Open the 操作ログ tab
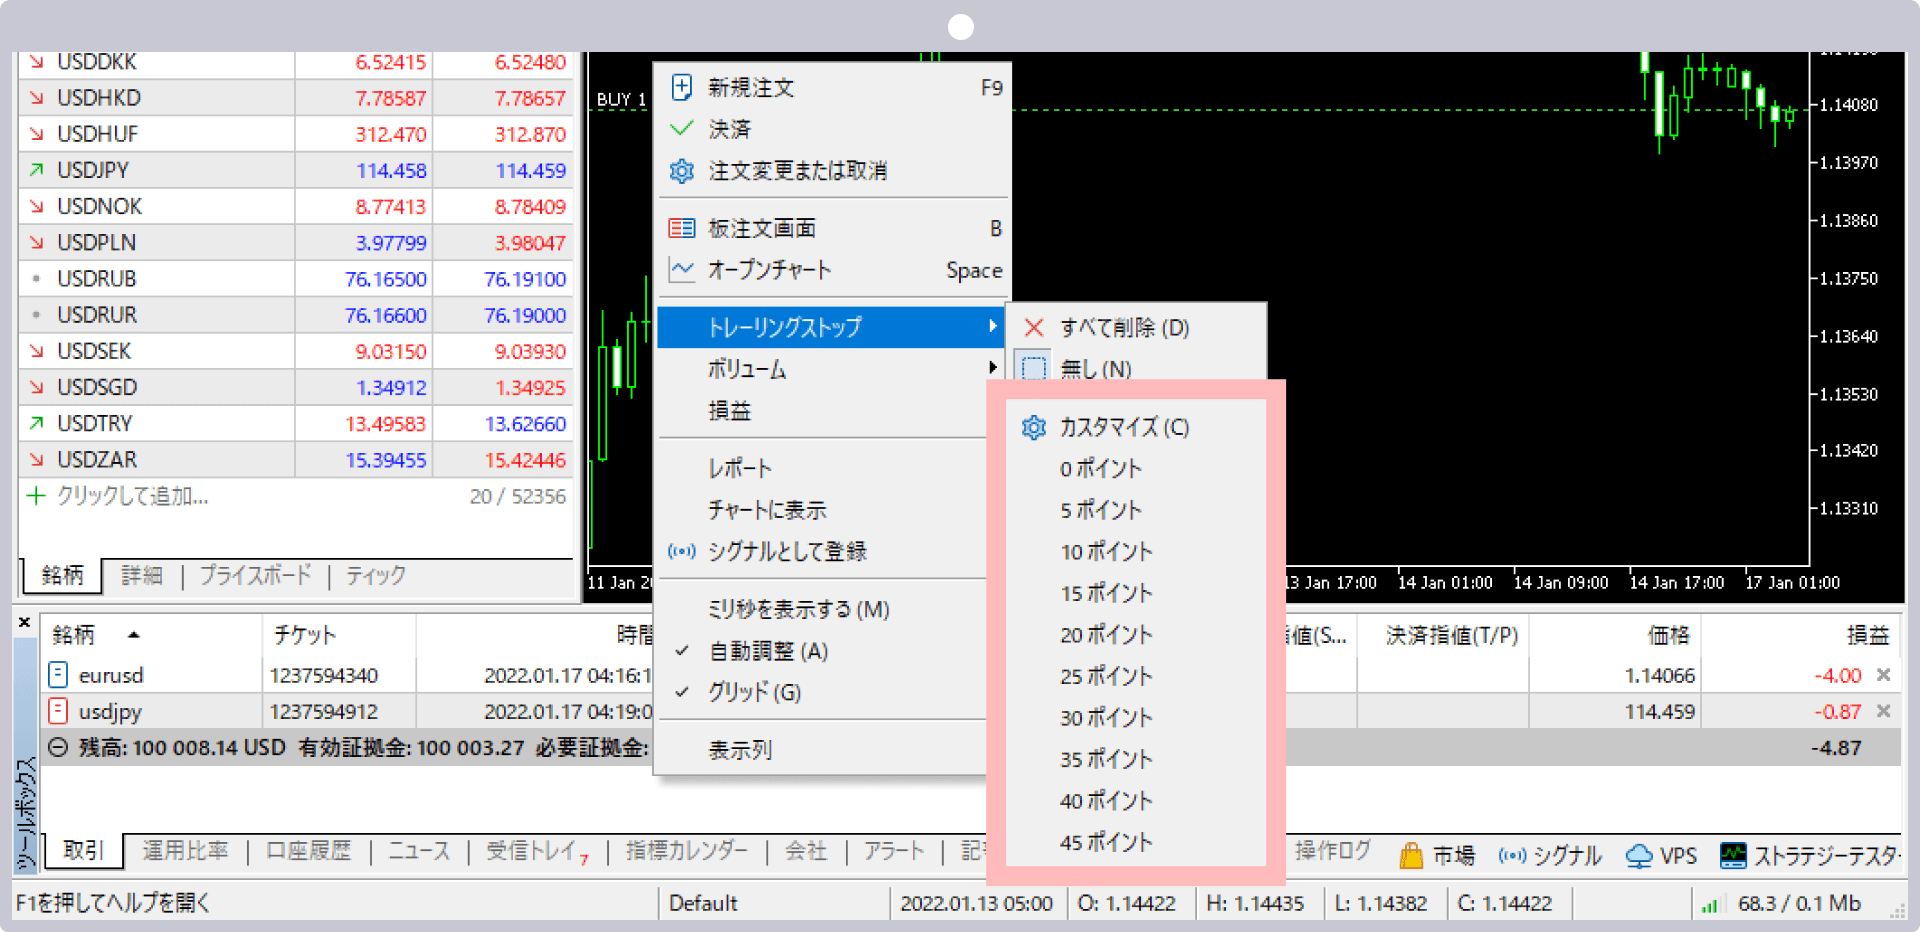 tap(1333, 851)
